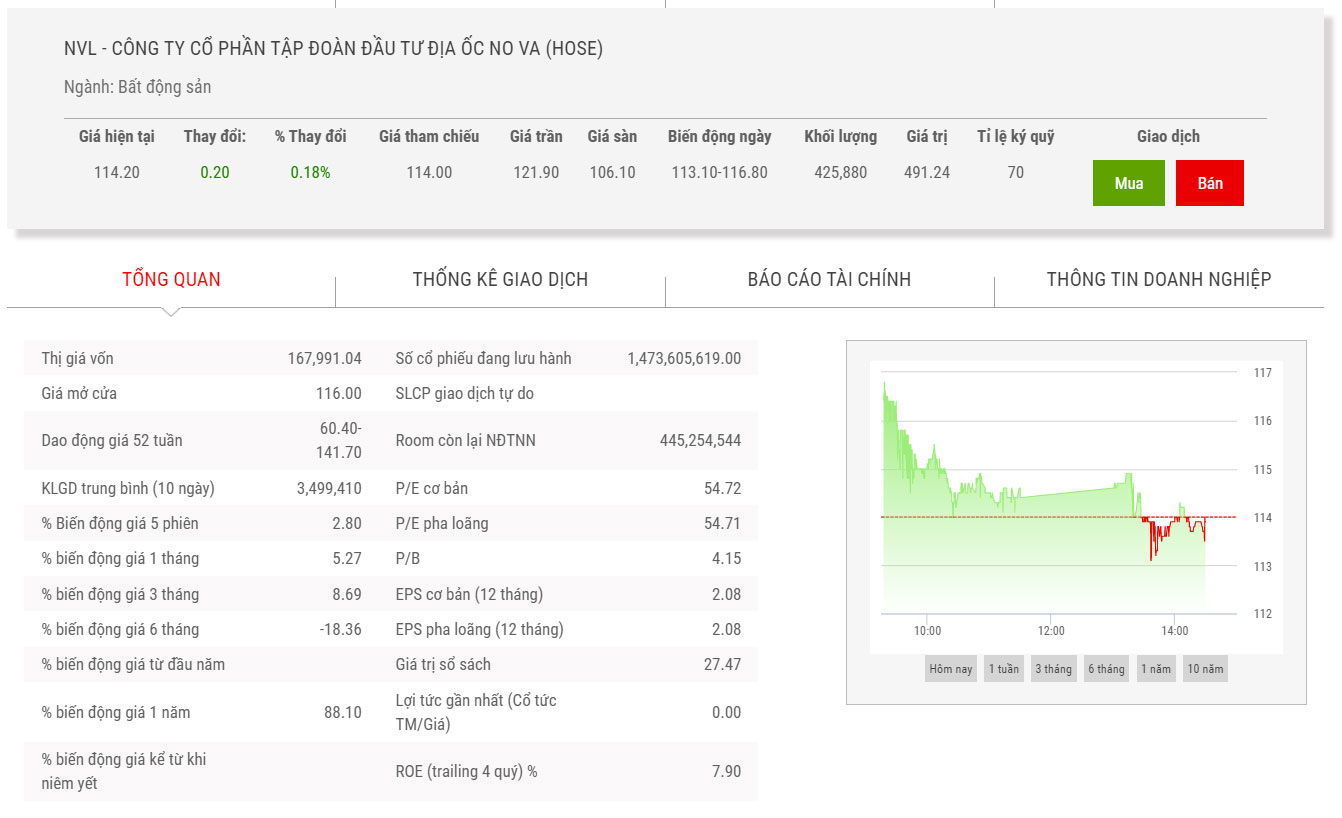The width and height of the screenshot is (1342, 818).
Task: Switch chart to 3 tháng range
Action: coord(1053,669)
